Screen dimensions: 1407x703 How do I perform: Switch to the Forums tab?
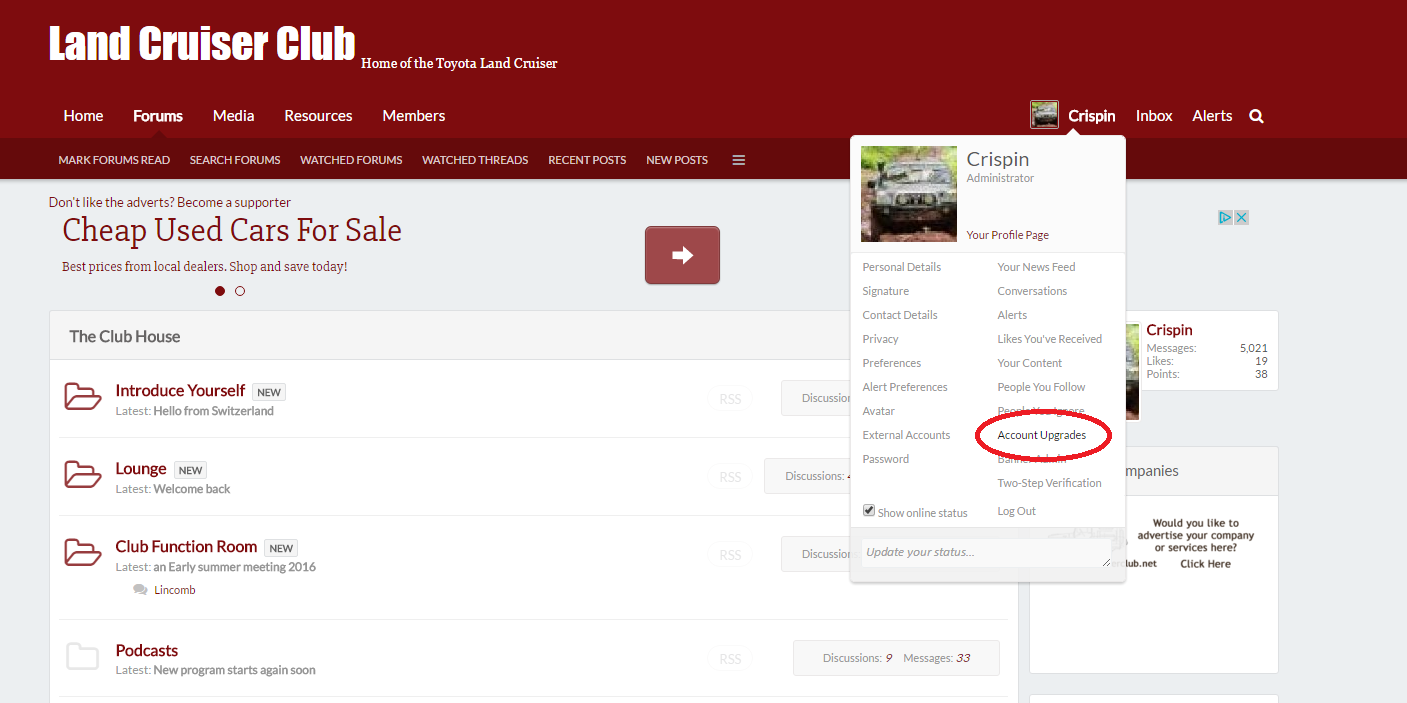158,116
